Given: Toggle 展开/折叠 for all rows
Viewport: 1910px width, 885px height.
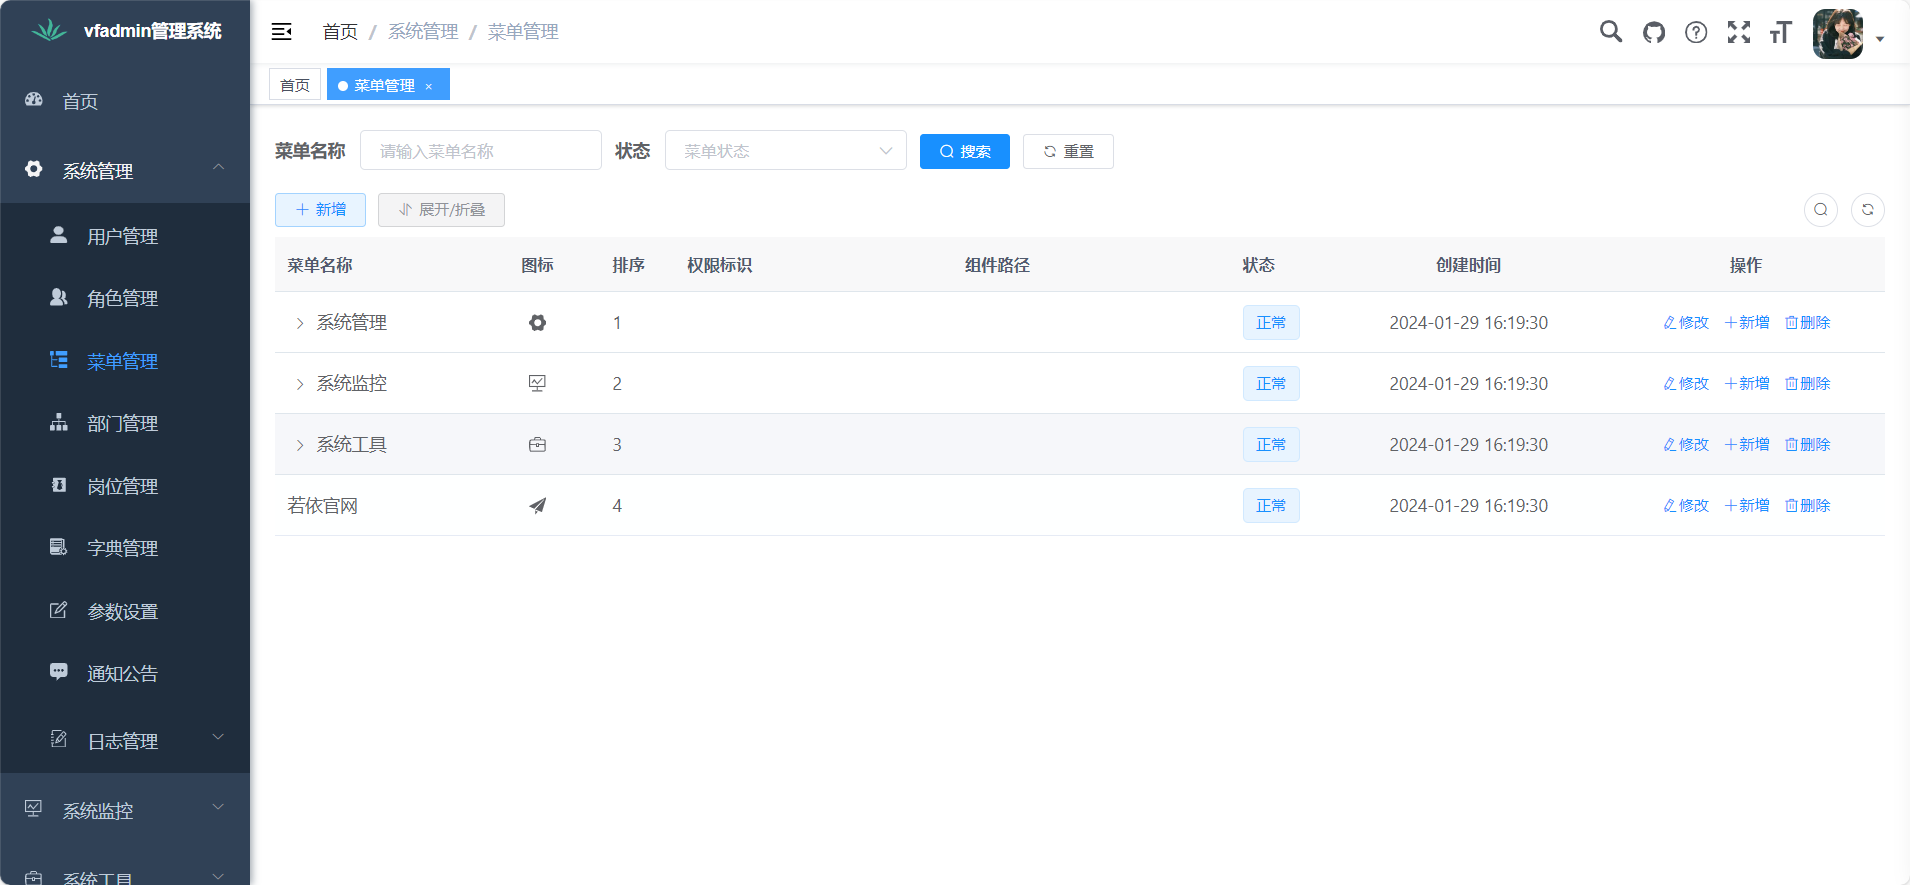Looking at the screenshot, I should pyautogui.click(x=441, y=210).
